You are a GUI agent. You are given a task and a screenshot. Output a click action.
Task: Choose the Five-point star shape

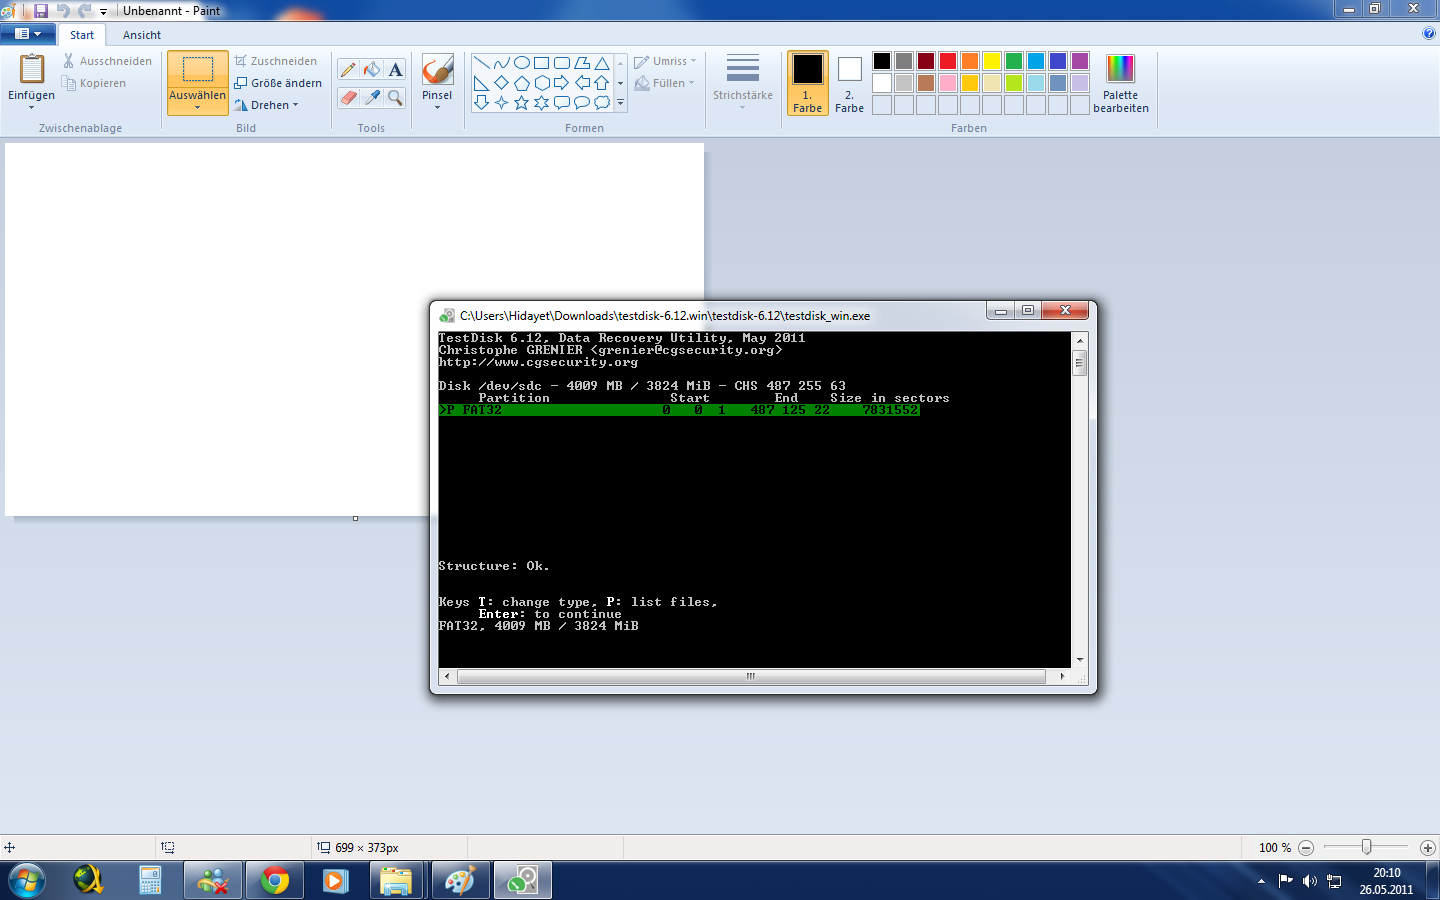point(521,102)
